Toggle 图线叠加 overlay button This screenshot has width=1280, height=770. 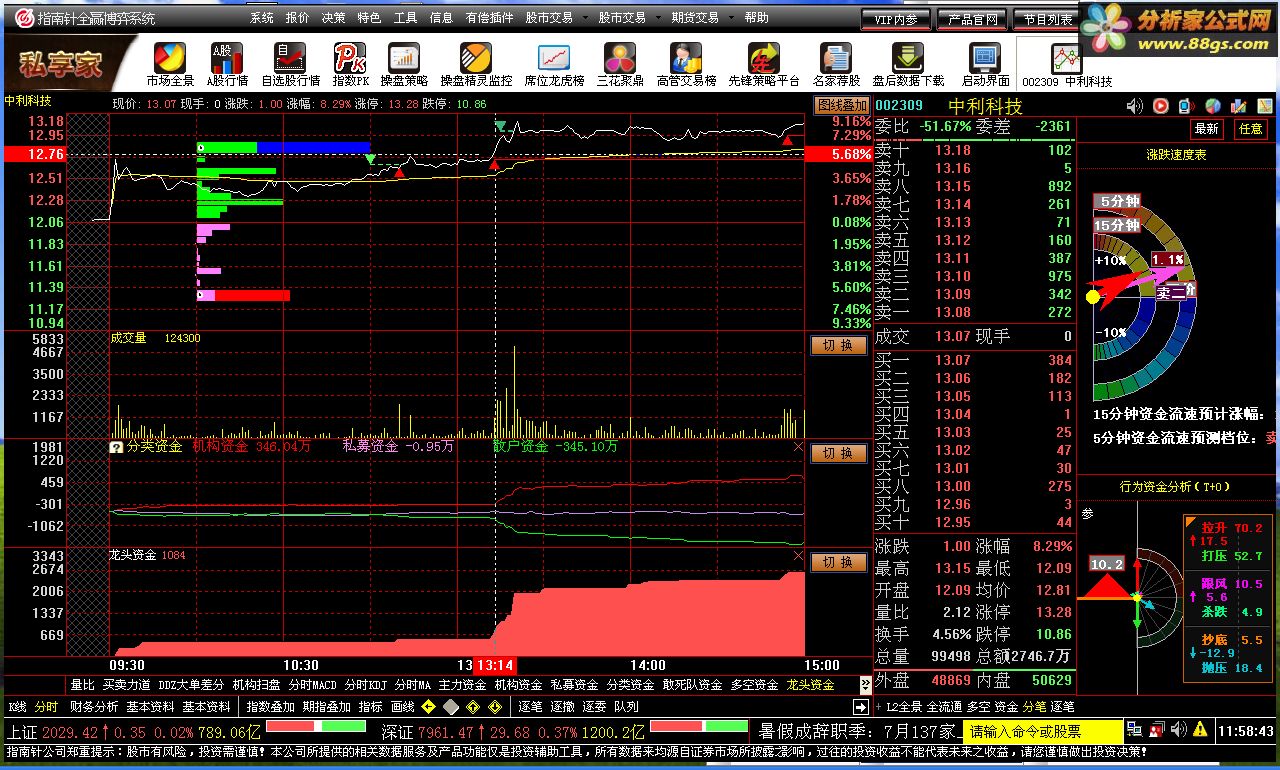842,105
